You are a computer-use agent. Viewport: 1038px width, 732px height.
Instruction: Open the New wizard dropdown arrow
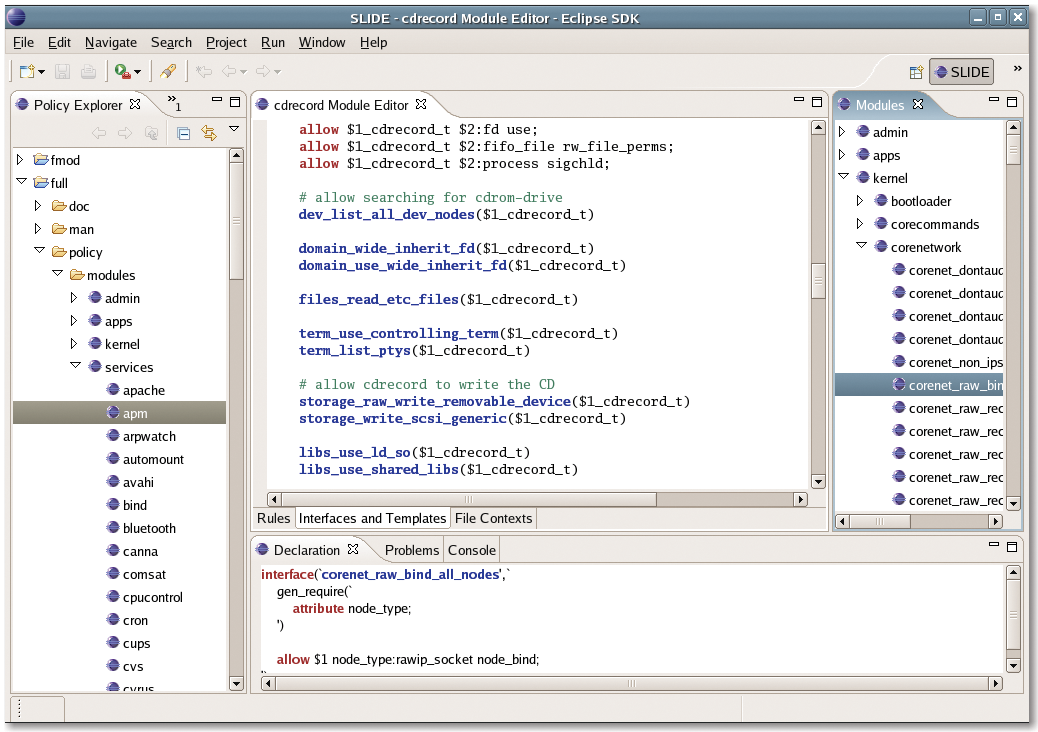(41, 72)
